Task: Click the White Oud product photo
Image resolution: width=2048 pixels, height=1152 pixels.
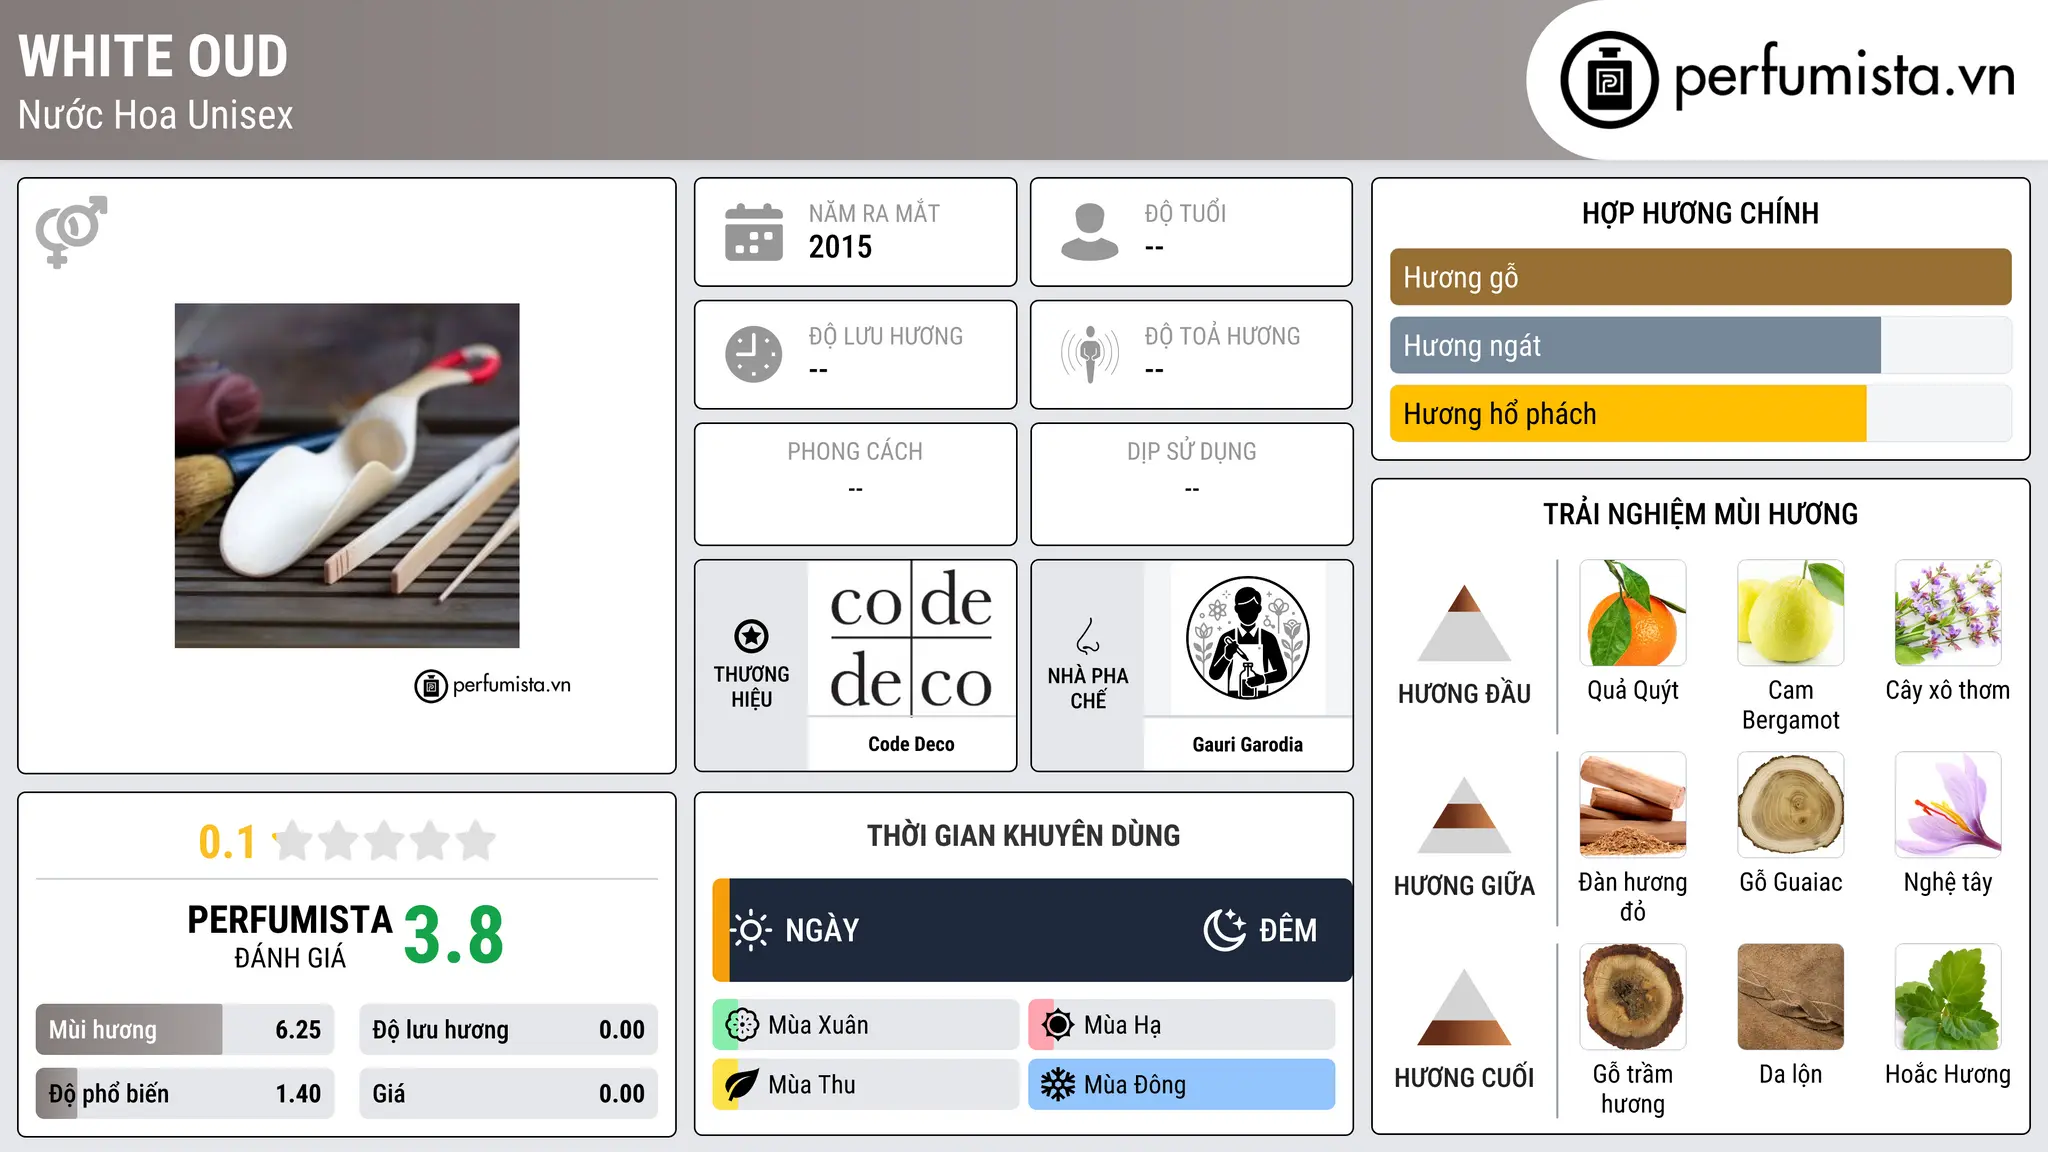Action: coord(347,476)
